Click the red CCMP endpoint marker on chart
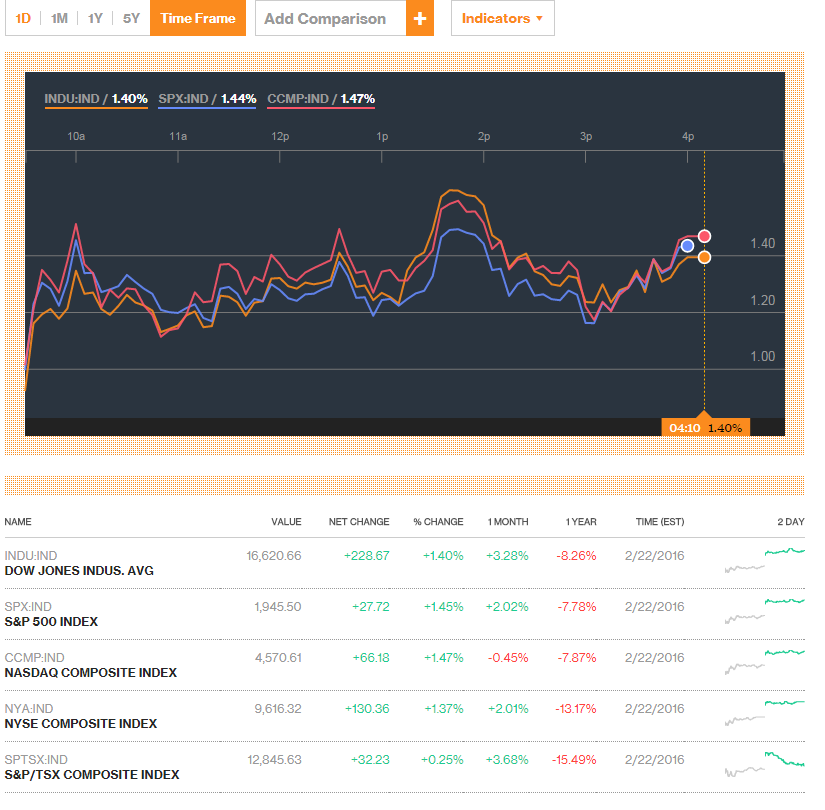 pos(705,236)
